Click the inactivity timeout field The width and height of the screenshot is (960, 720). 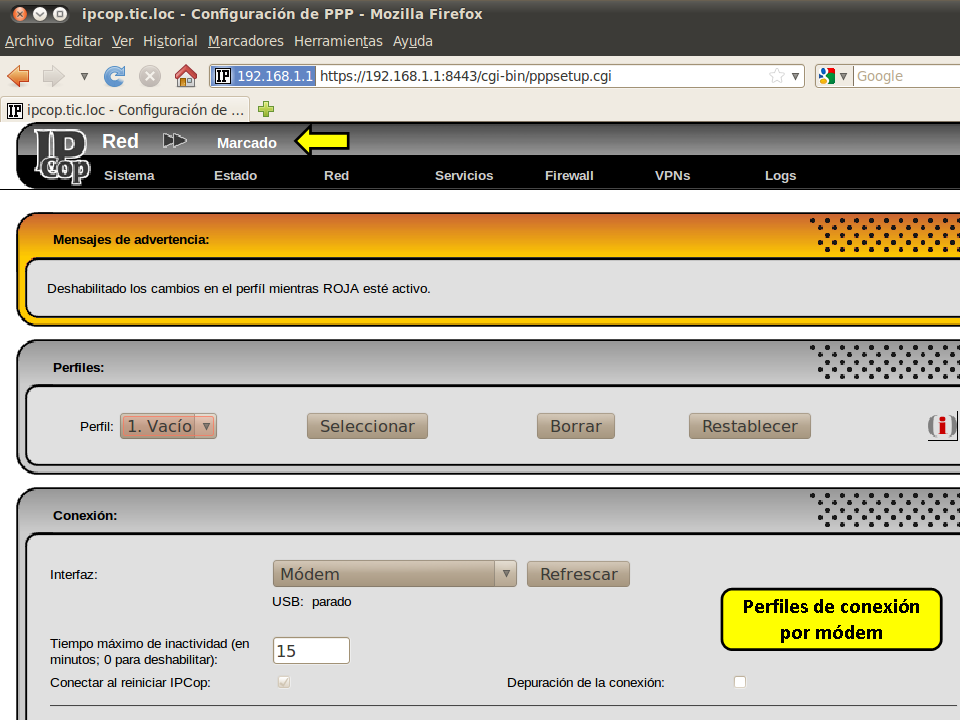coord(311,650)
